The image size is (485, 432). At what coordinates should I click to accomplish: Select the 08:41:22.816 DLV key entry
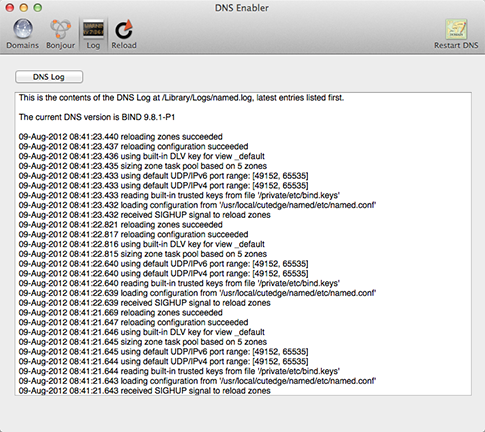pyautogui.click(x=142, y=244)
